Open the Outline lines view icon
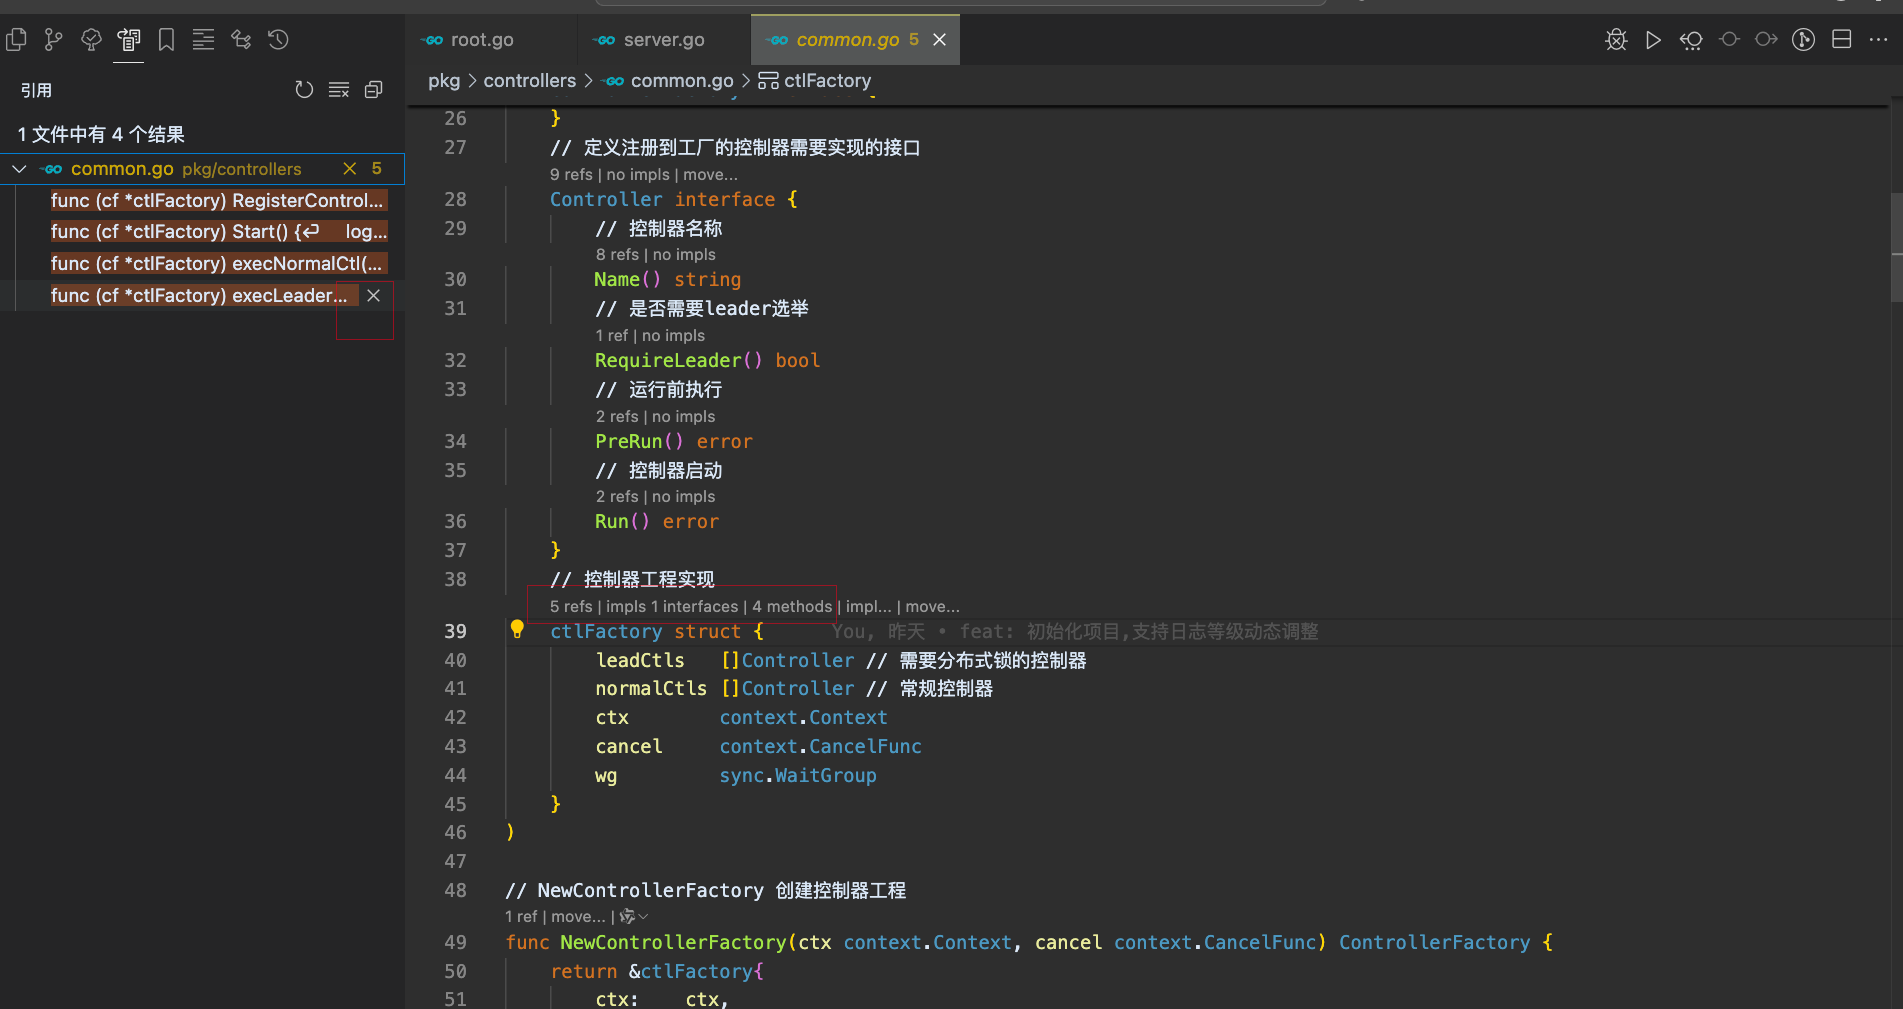The width and height of the screenshot is (1903, 1009). point(203,40)
